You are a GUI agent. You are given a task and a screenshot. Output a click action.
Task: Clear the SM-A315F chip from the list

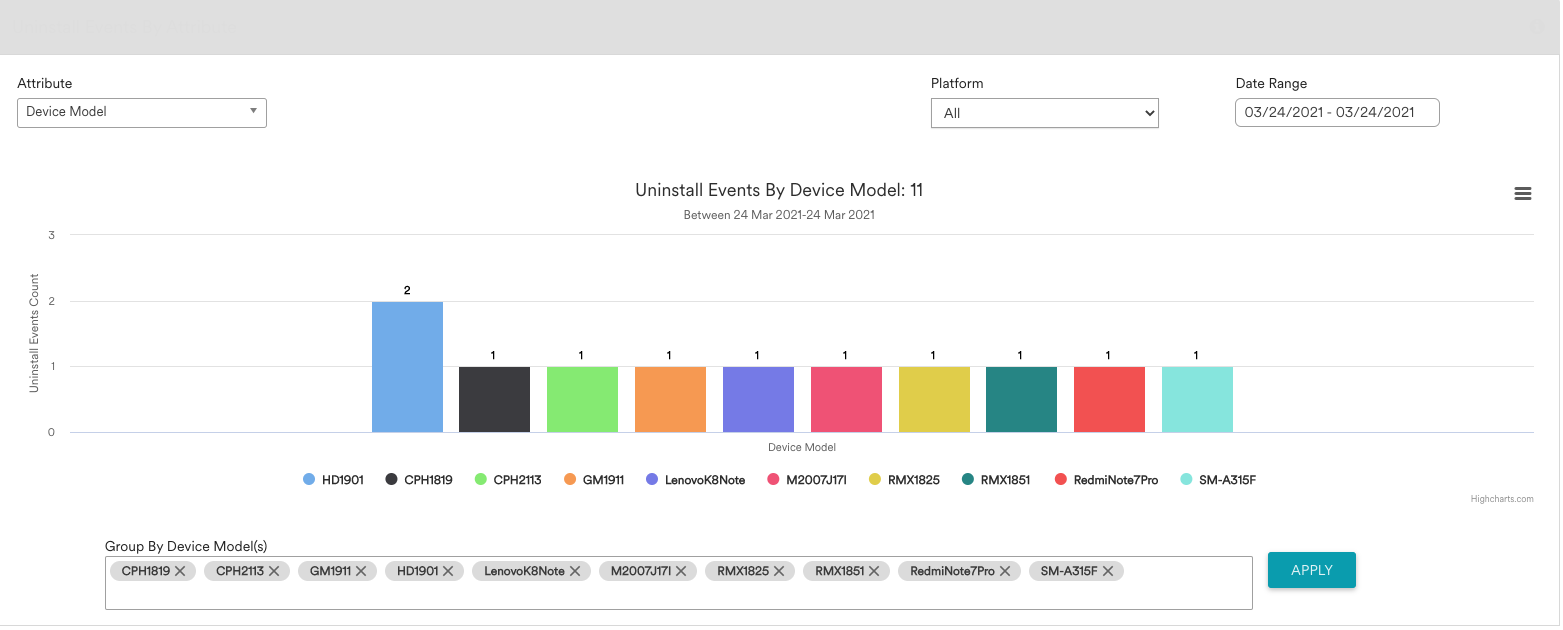(1108, 571)
